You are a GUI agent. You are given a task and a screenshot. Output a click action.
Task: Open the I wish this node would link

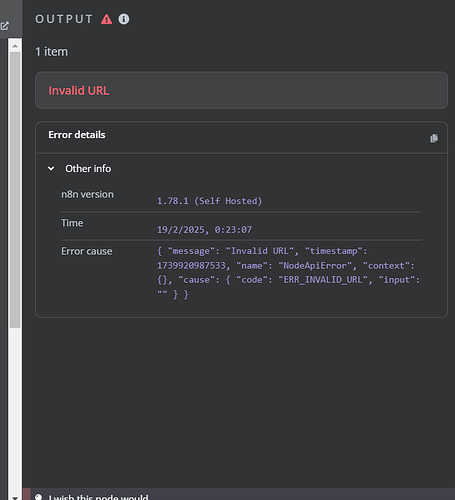(x=98, y=497)
